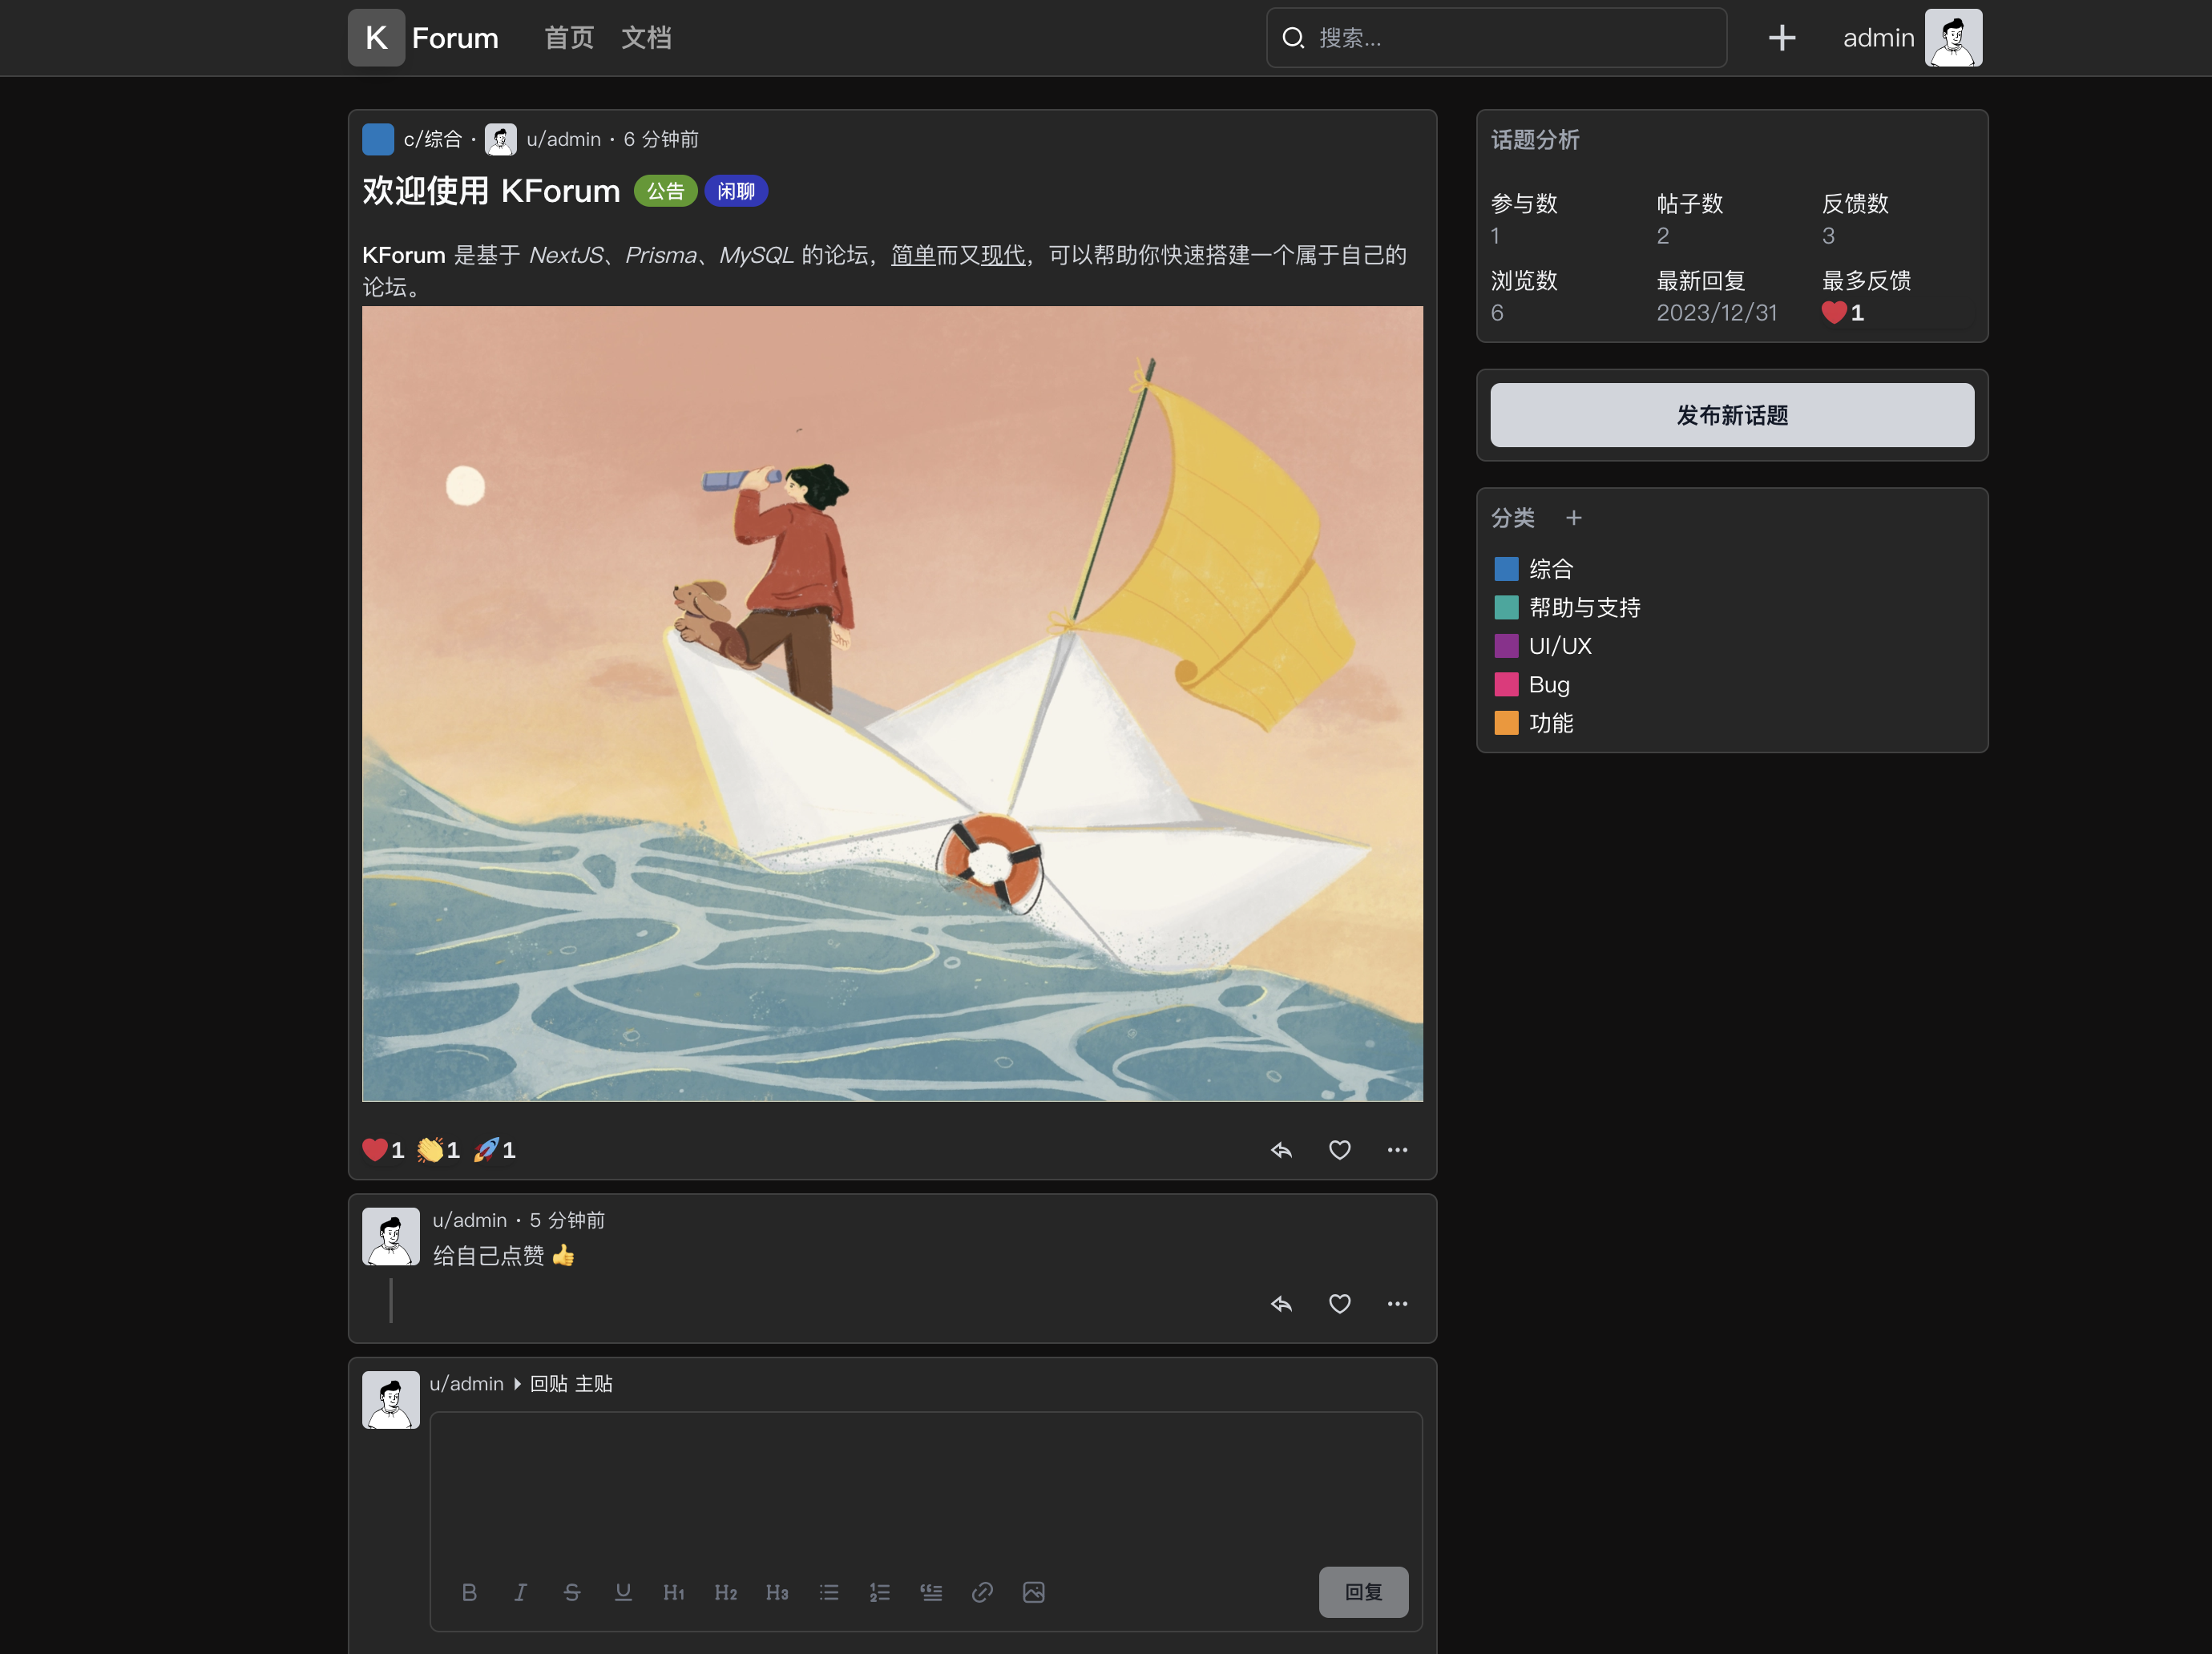Insert link using the chain icon
Screen dimensions: 2212x1654
982,1592
